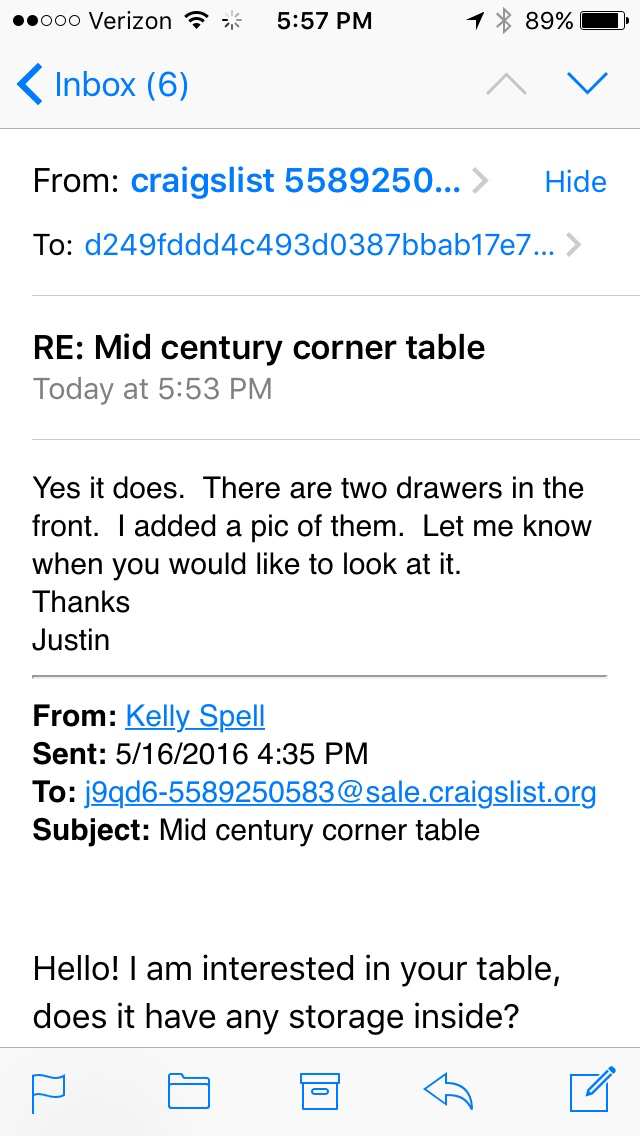
Task: Tap the d249fddd4c493 recipient address
Action: click(319, 245)
